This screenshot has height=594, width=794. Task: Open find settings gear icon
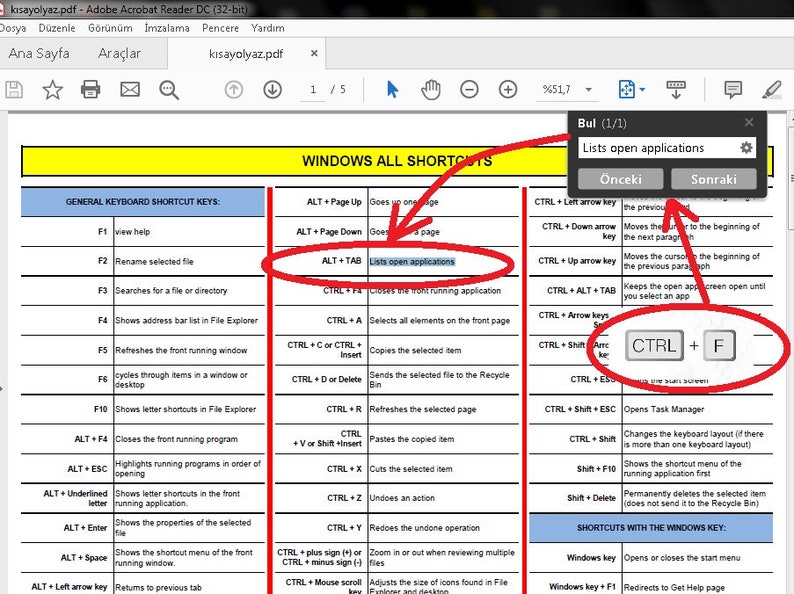(746, 148)
